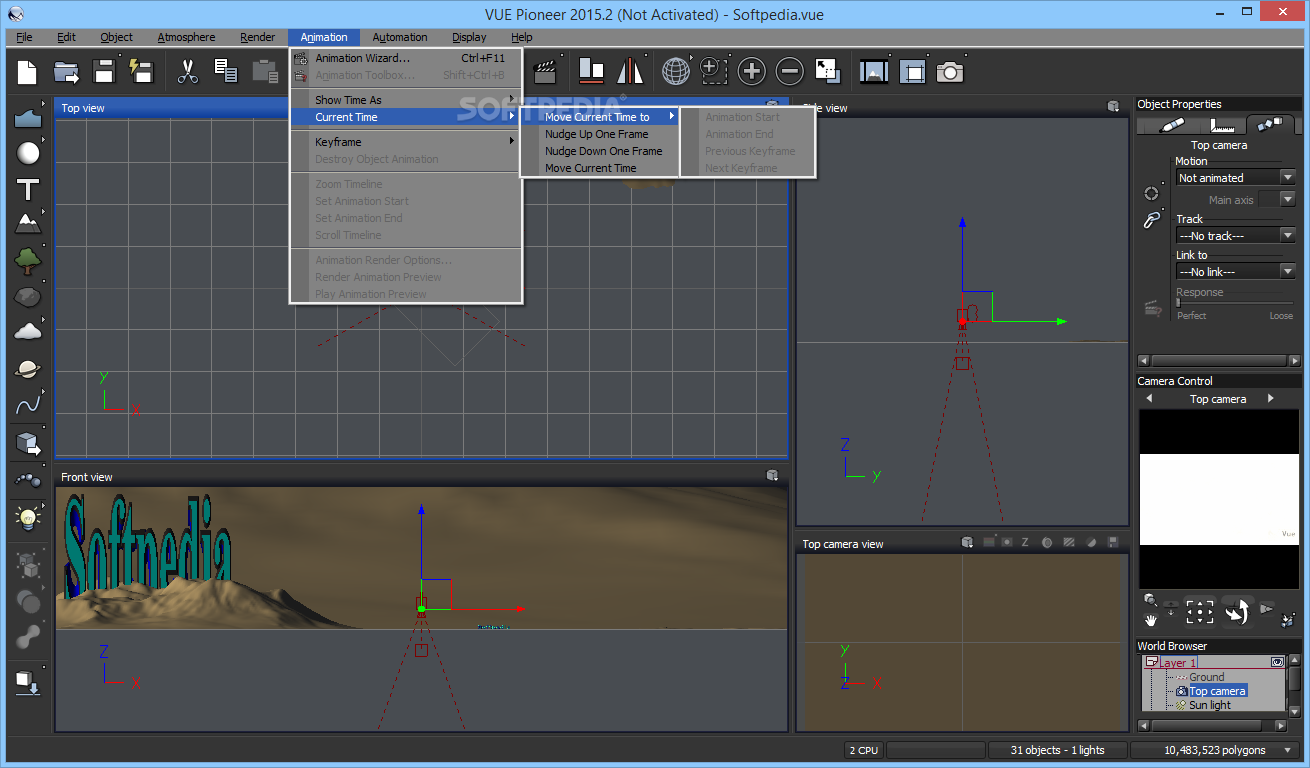
Task: Open the Main axis dropdown
Action: click(1277, 199)
